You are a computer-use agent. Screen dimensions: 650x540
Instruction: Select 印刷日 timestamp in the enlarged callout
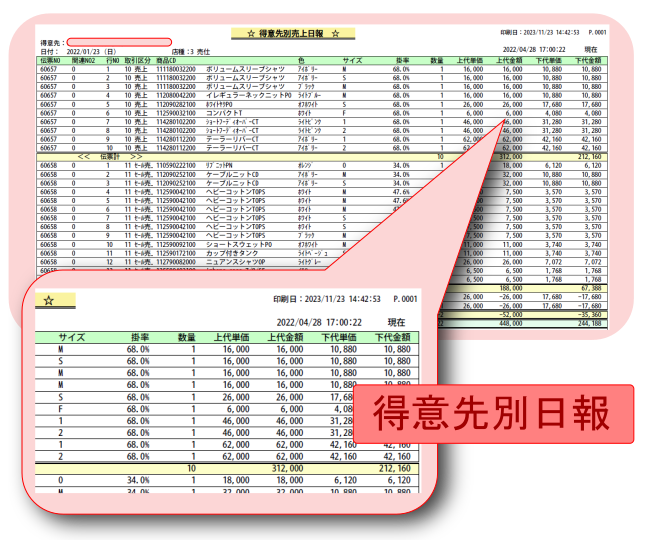327,299
